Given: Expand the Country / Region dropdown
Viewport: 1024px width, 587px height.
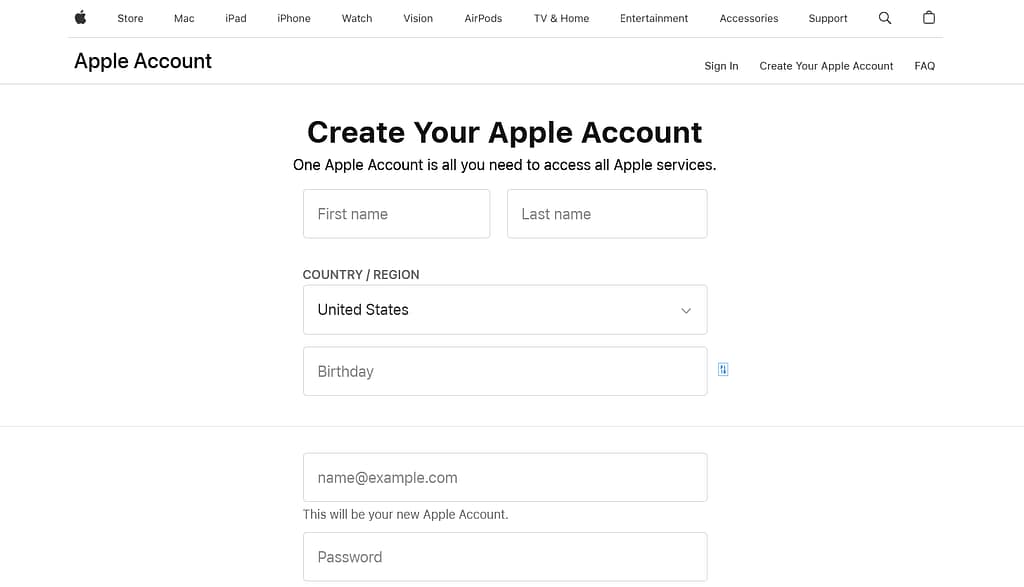Looking at the screenshot, I should click(504, 310).
